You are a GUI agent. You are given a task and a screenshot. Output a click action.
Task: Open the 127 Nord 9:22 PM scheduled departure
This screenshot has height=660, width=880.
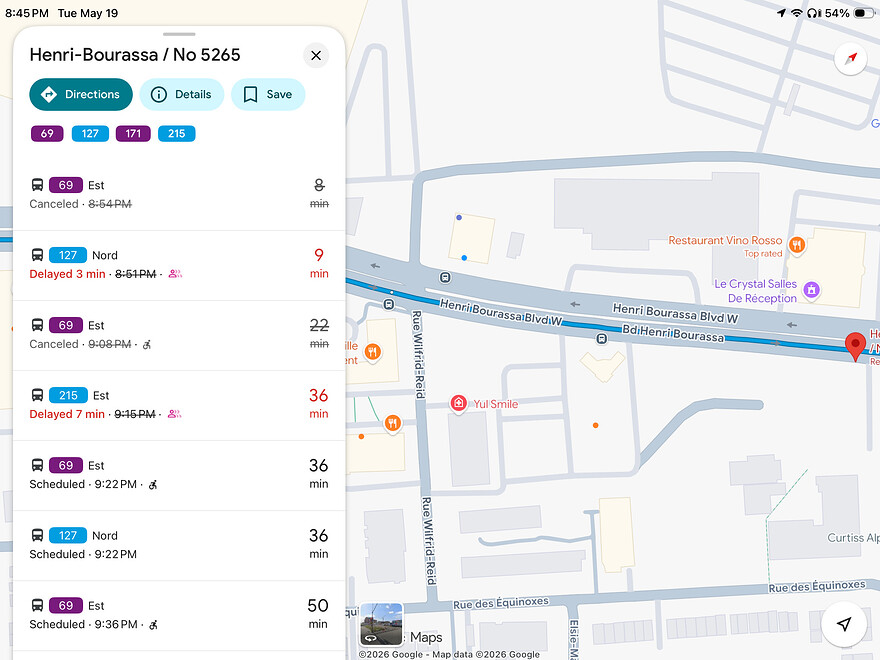tap(179, 546)
